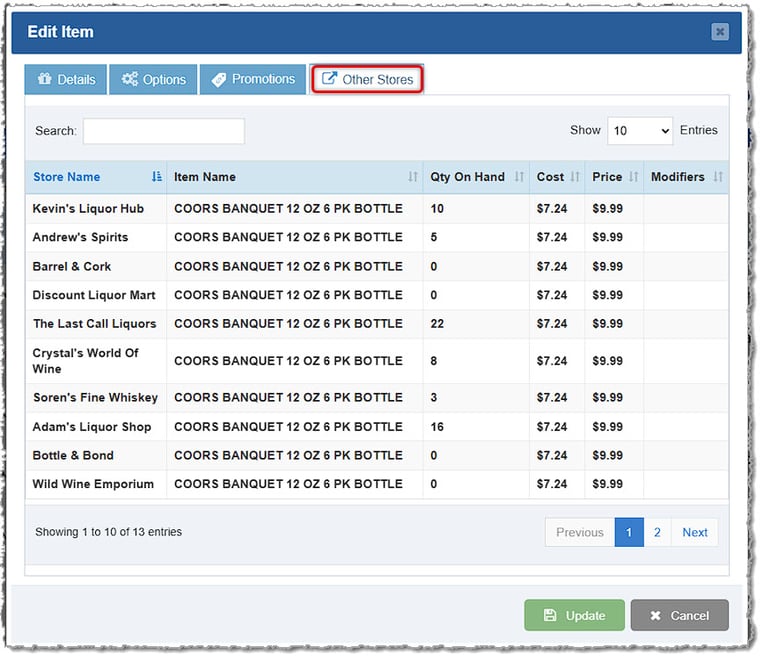Viewport: 763px width, 662px height.
Task: Click quantity 22 for Last Call Liquors
Action: pos(437,324)
